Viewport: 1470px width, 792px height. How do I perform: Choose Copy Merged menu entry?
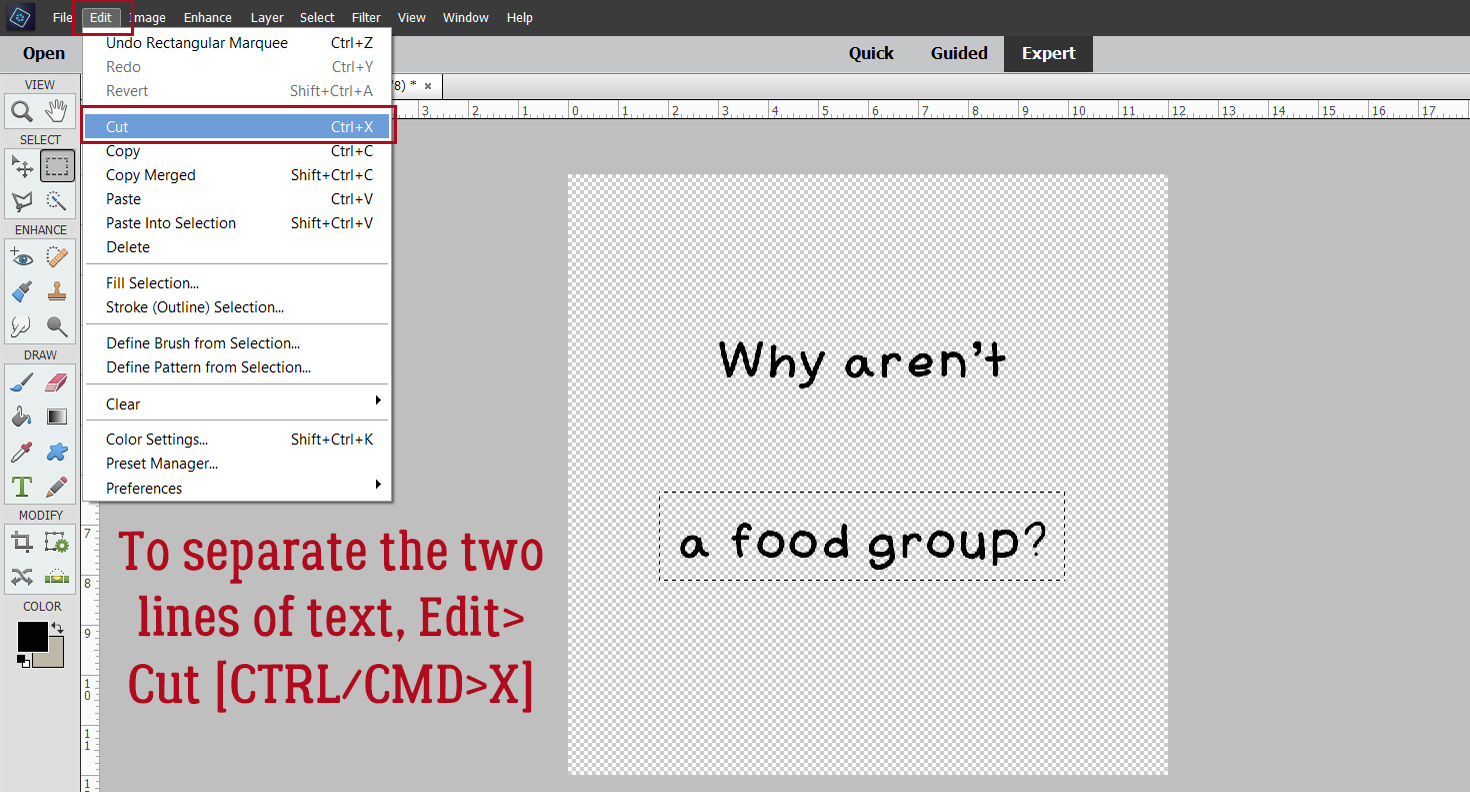click(237, 175)
